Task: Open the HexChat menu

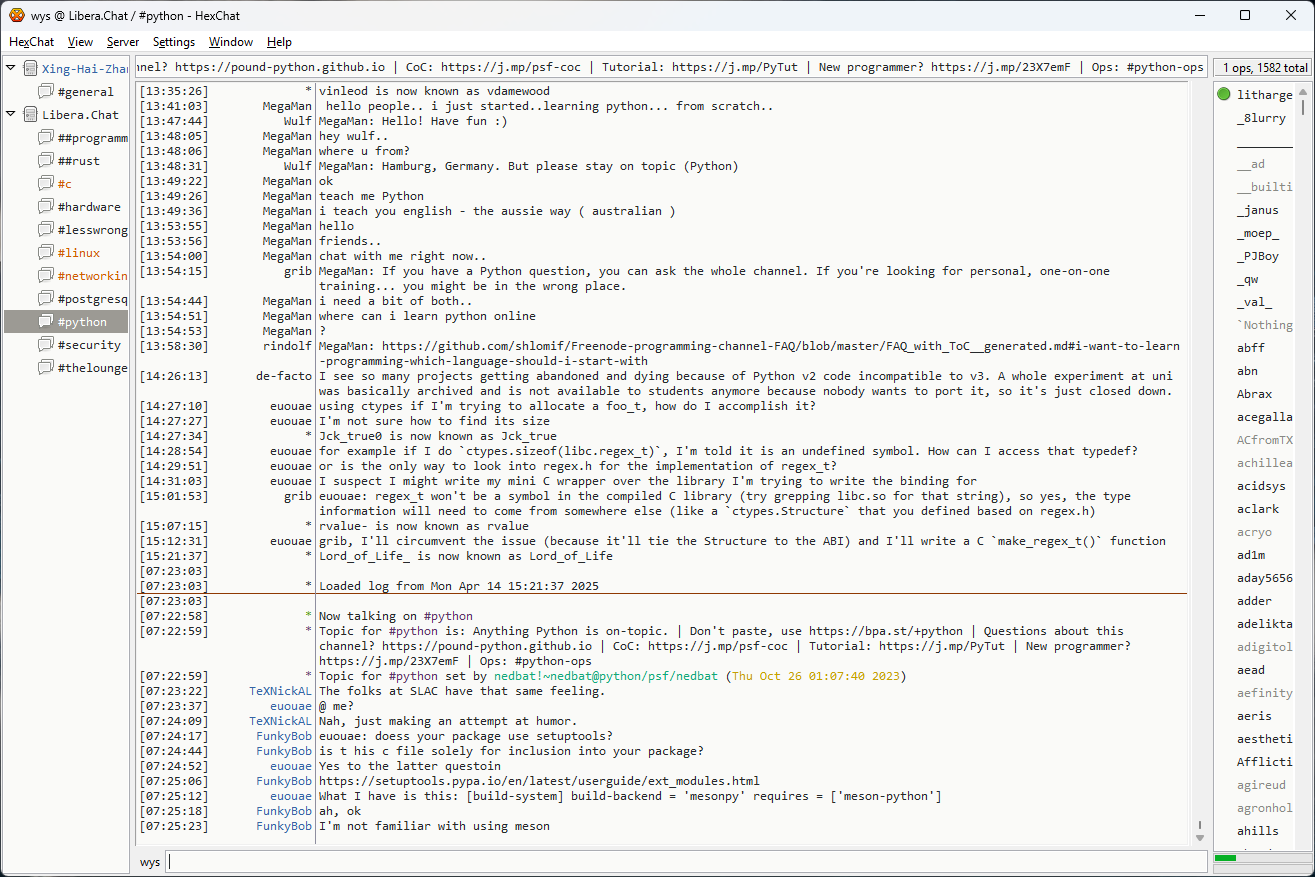Action: (31, 42)
